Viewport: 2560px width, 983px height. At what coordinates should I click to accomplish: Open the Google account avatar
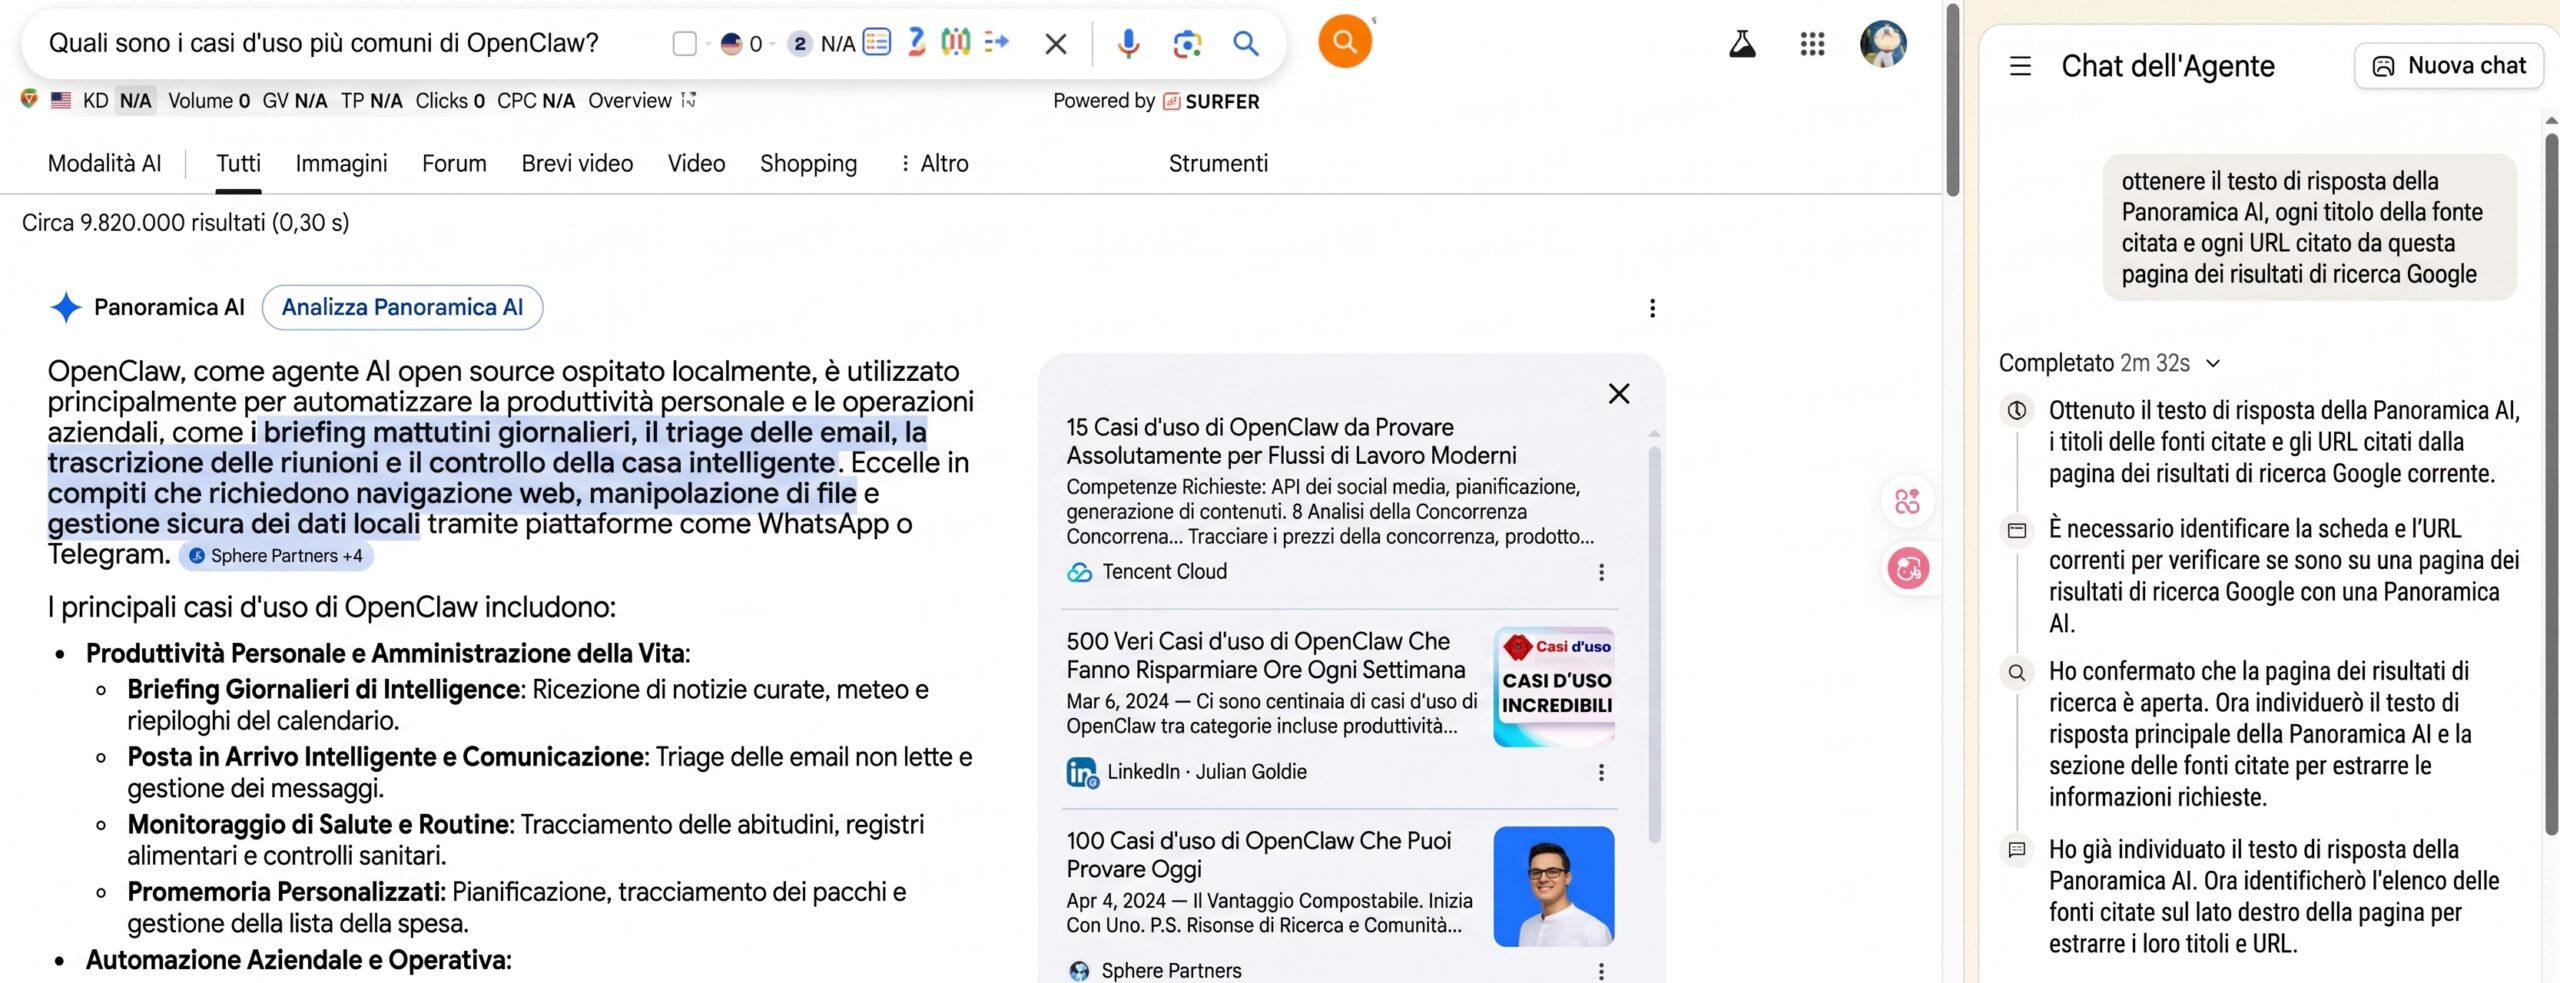pyautogui.click(x=1883, y=44)
